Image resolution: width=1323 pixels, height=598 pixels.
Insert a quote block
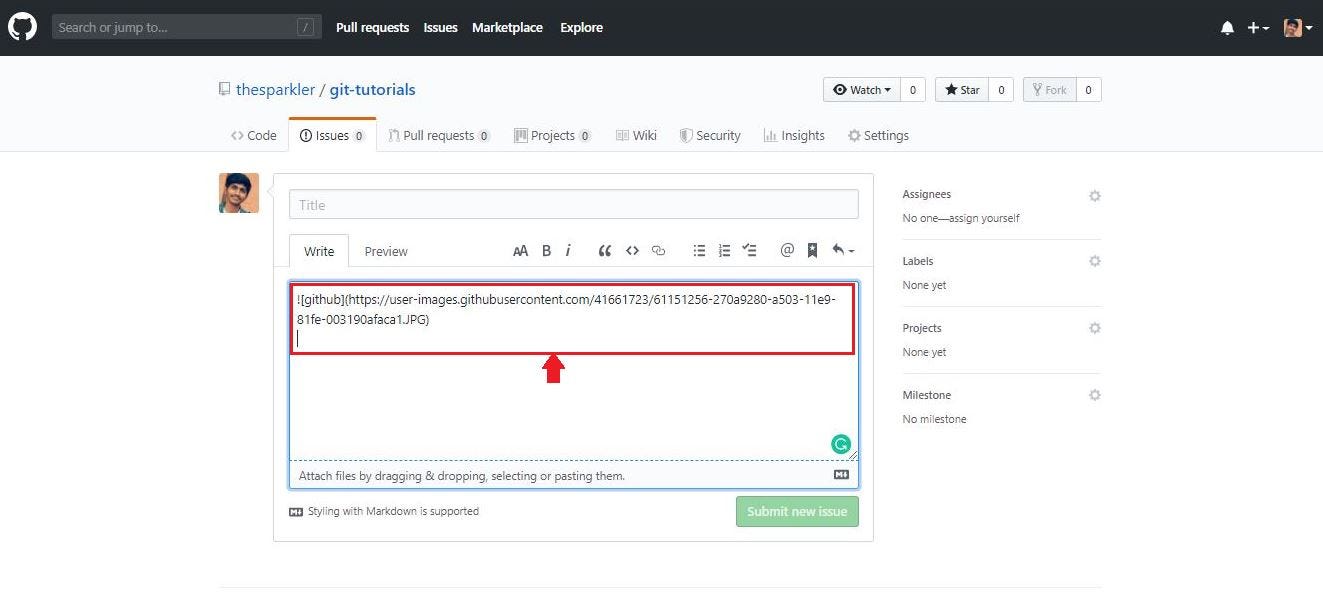click(x=604, y=251)
